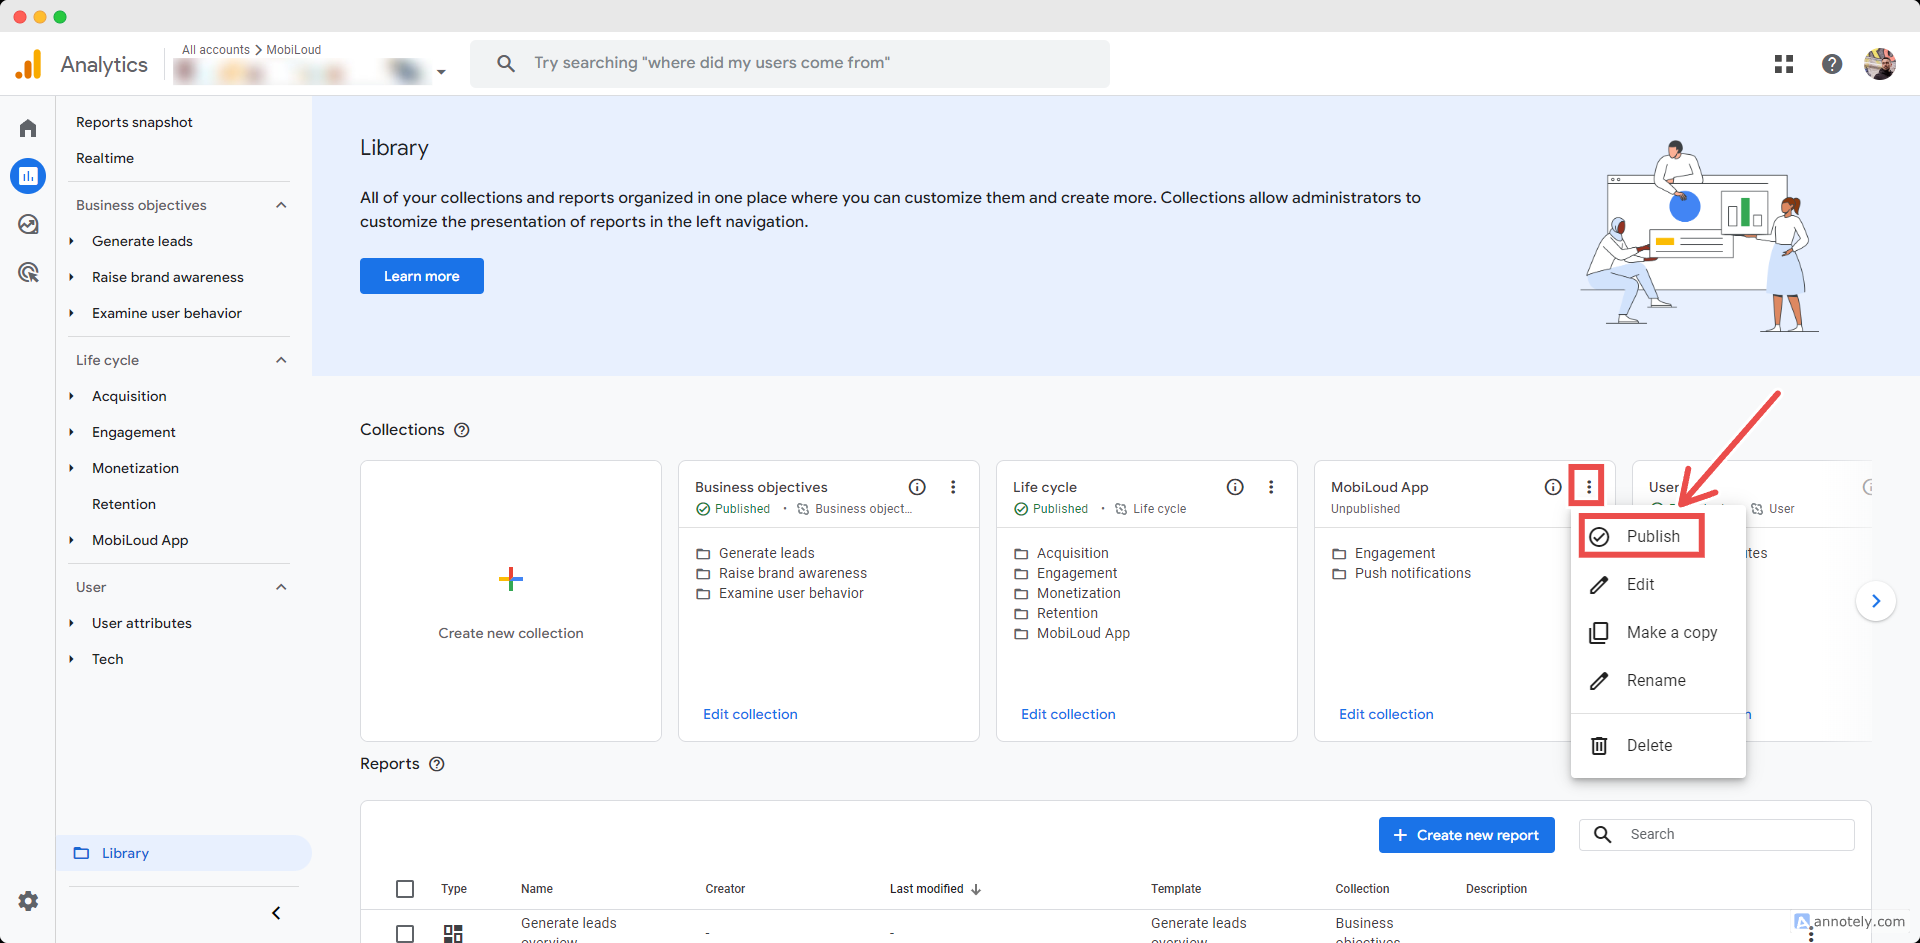
Task: Click the Create new collection card
Action: click(511, 601)
